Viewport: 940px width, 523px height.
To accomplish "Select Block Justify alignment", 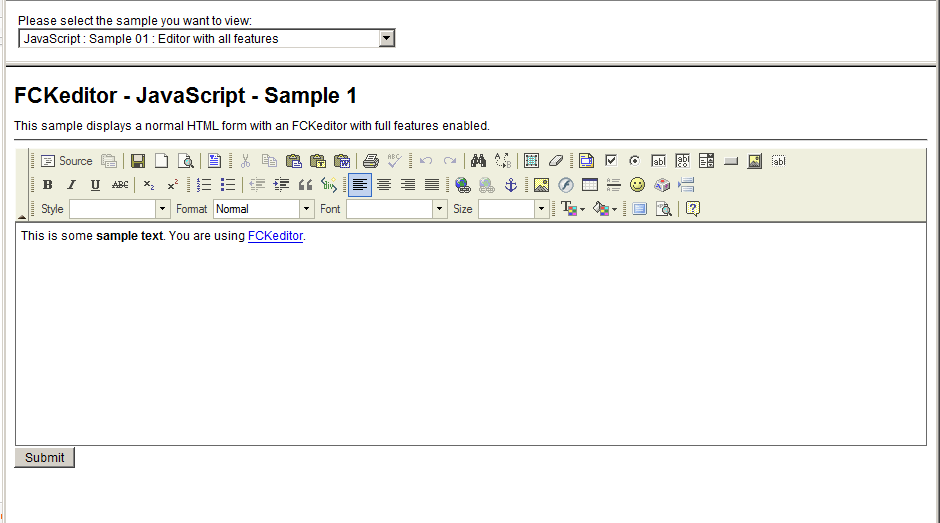I will [x=432, y=185].
